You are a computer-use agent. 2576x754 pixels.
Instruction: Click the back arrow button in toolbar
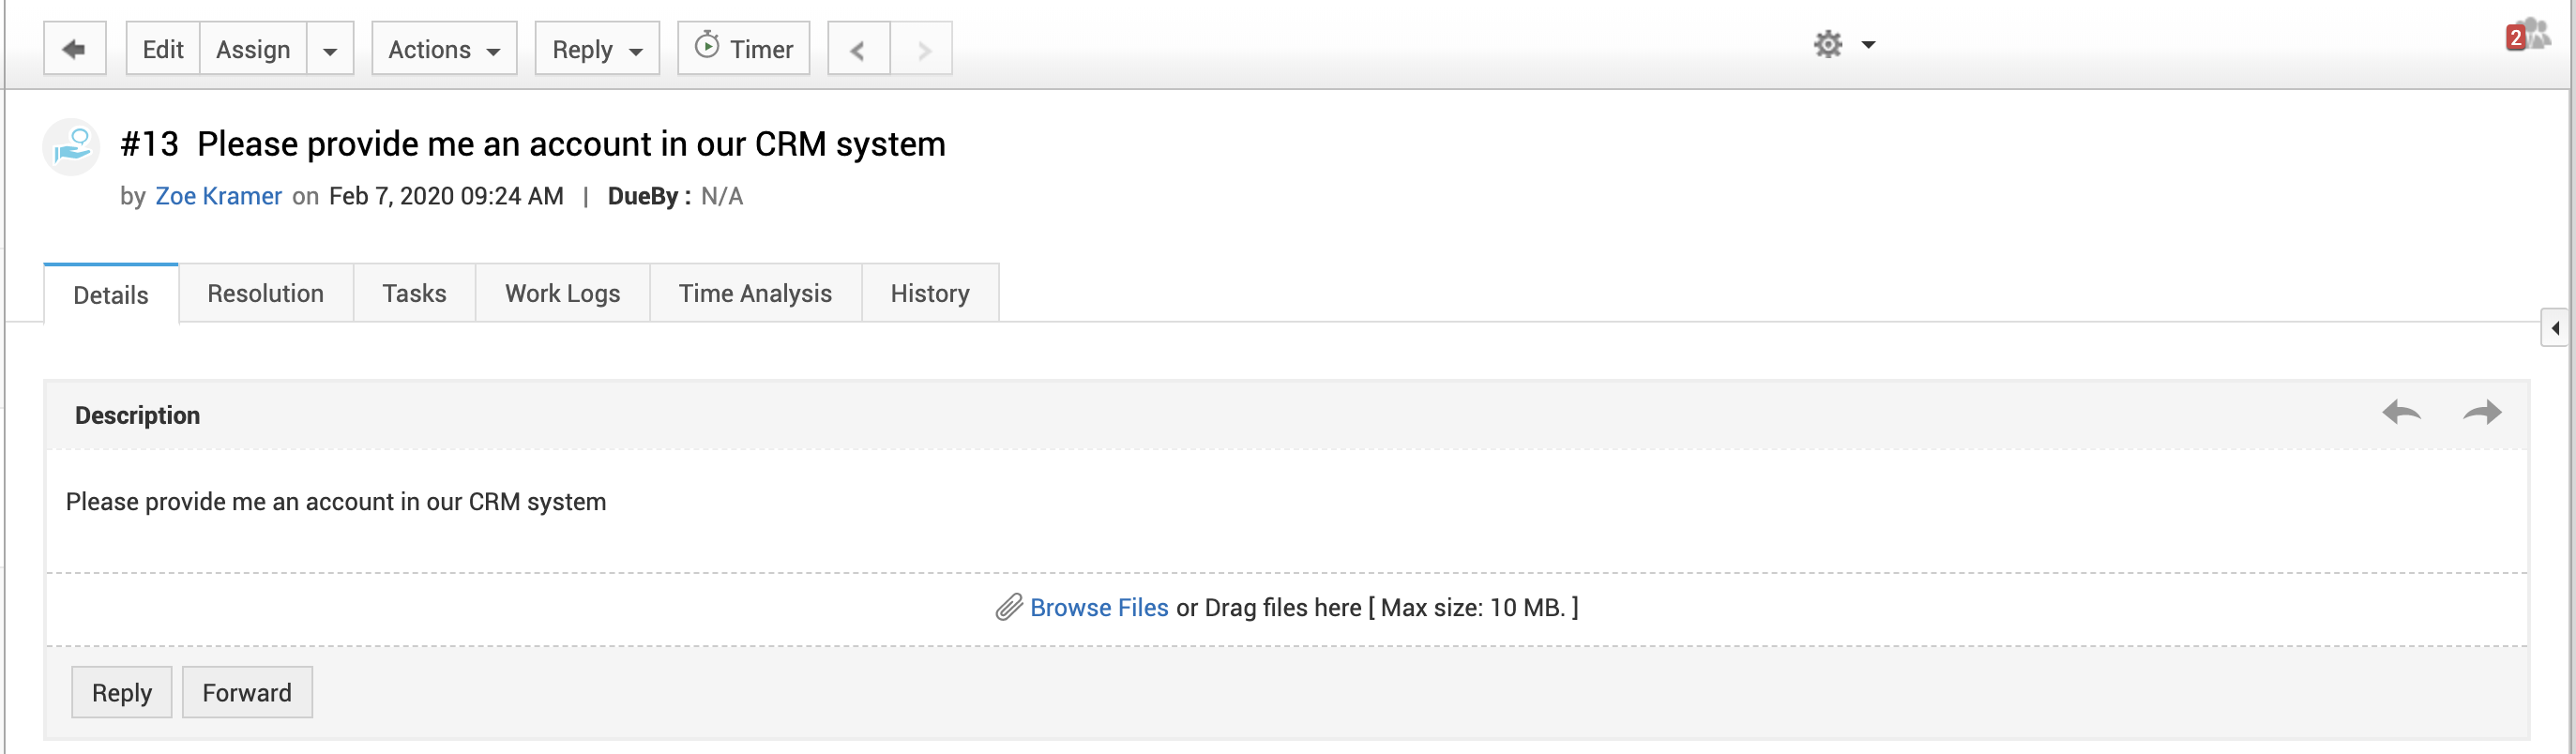coord(74,49)
